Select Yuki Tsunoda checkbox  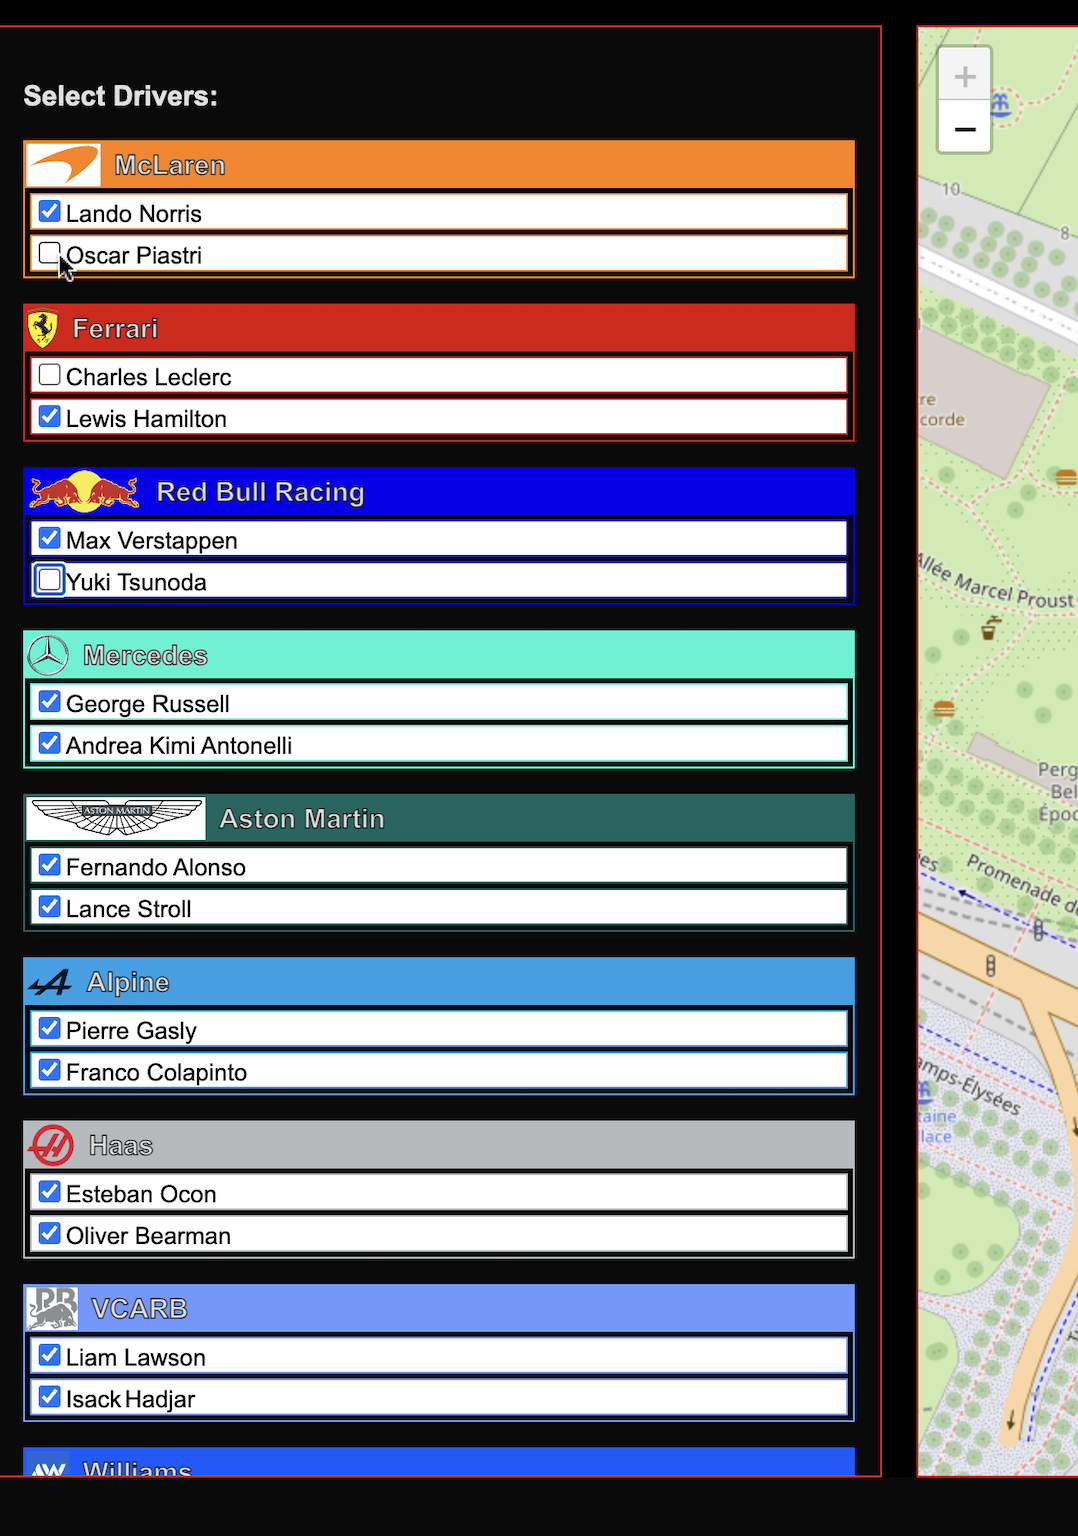pos(49,580)
